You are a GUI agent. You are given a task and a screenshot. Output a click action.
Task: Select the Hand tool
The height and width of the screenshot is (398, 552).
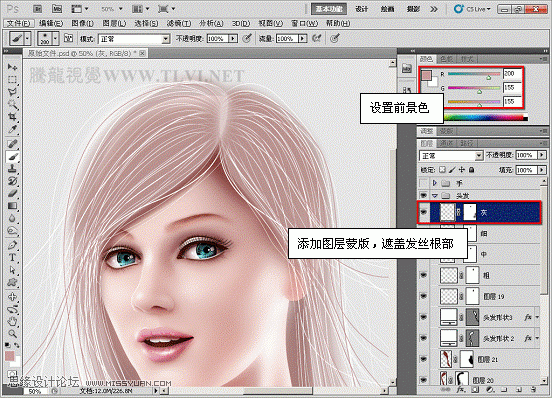coord(13,321)
